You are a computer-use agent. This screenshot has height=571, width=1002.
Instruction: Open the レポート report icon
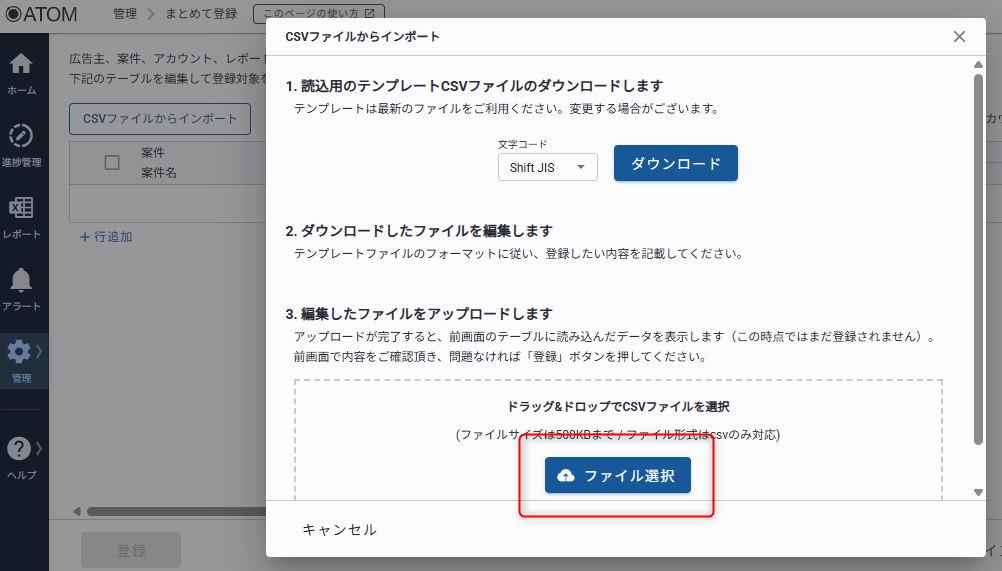click(21, 208)
